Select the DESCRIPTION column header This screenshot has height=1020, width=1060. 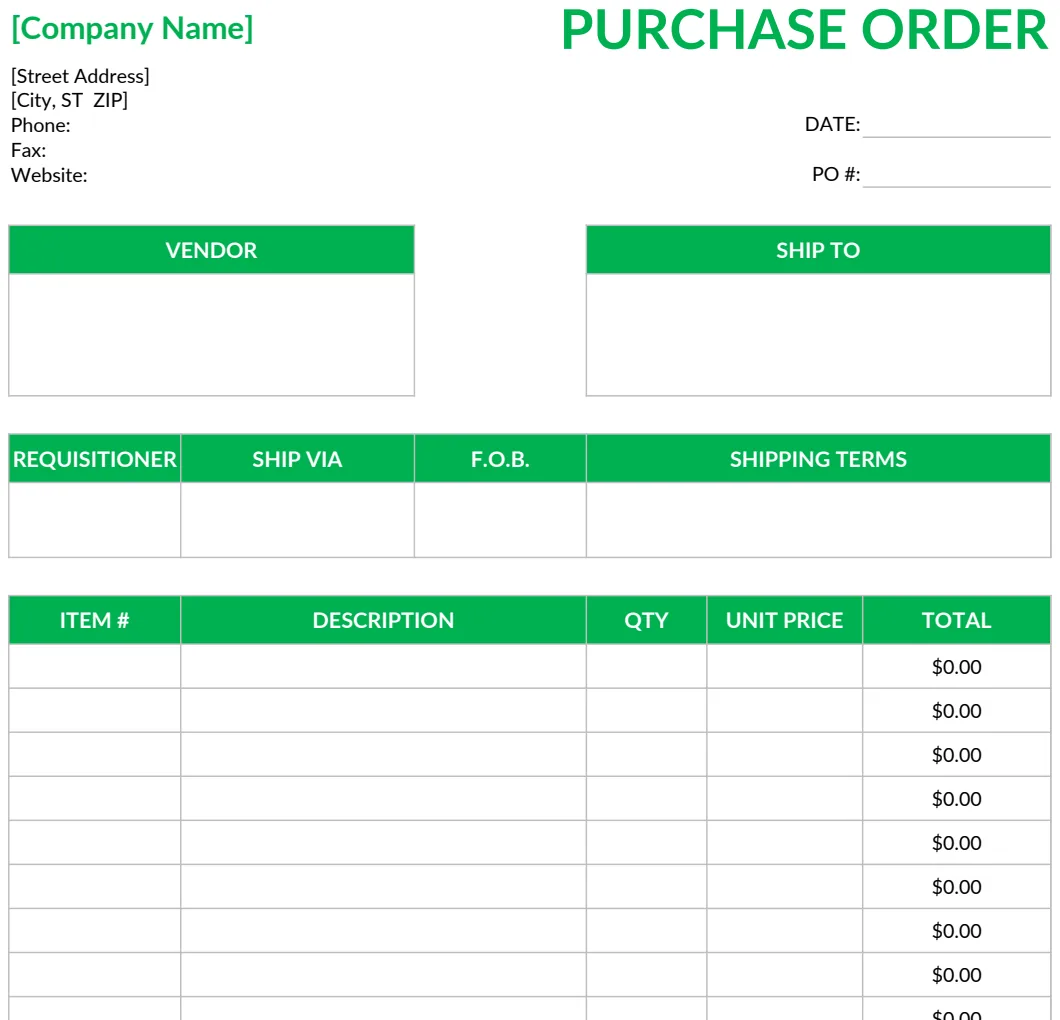pos(383,620)
